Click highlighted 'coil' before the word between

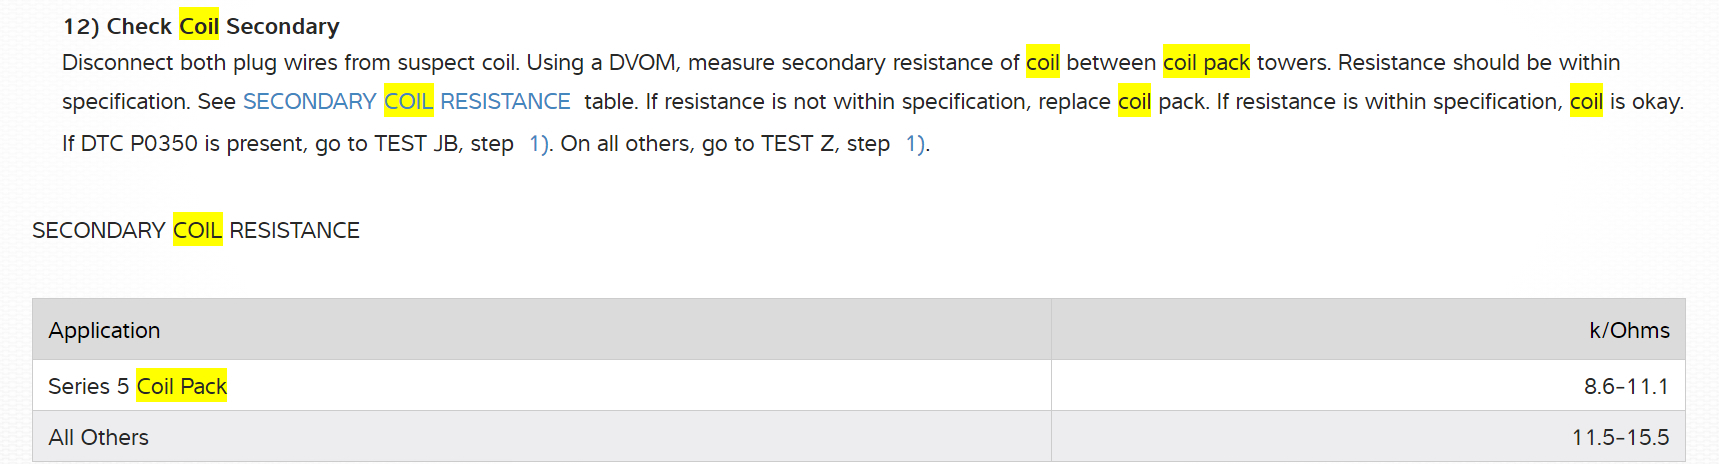tap(1042, 63)
